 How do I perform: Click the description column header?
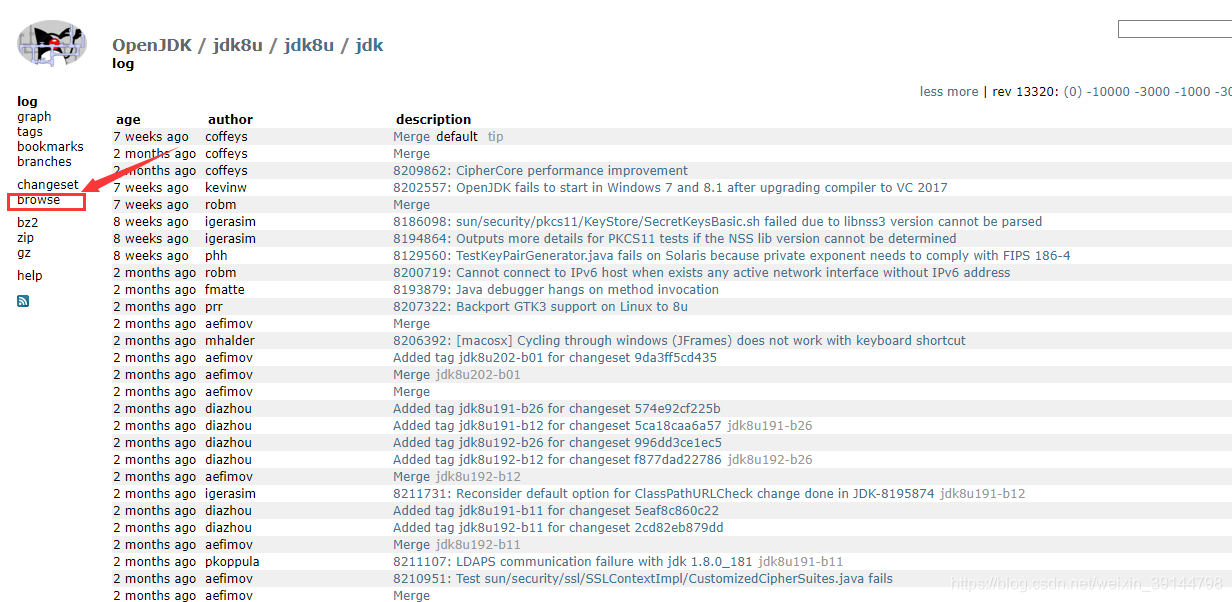[x=433, y=120]
